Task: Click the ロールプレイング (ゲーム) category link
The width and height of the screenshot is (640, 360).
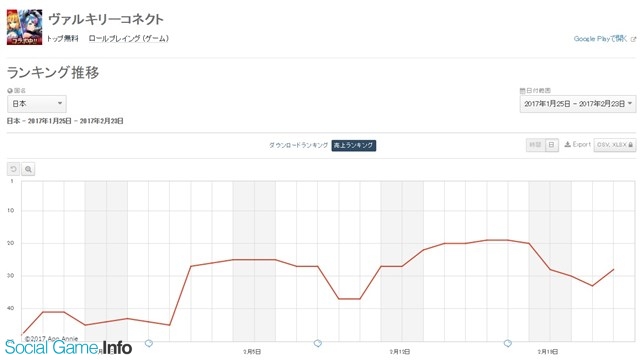Action: [129, 39]
